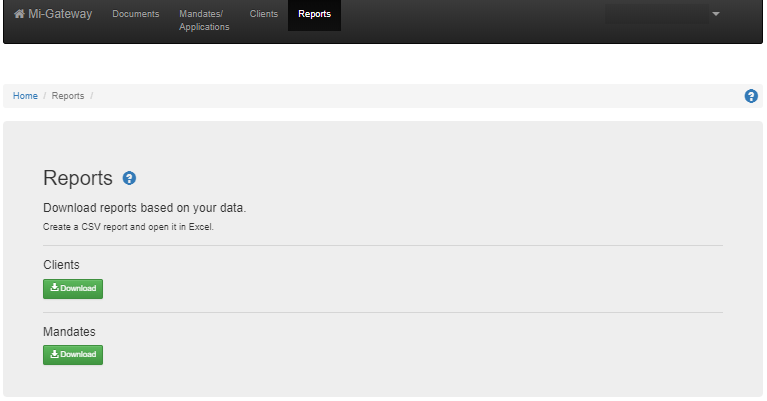The width and height of the screenshot is (767, 401).
Task: Open the help icon in the breadcrumb bar
Action: coord(751,96)
